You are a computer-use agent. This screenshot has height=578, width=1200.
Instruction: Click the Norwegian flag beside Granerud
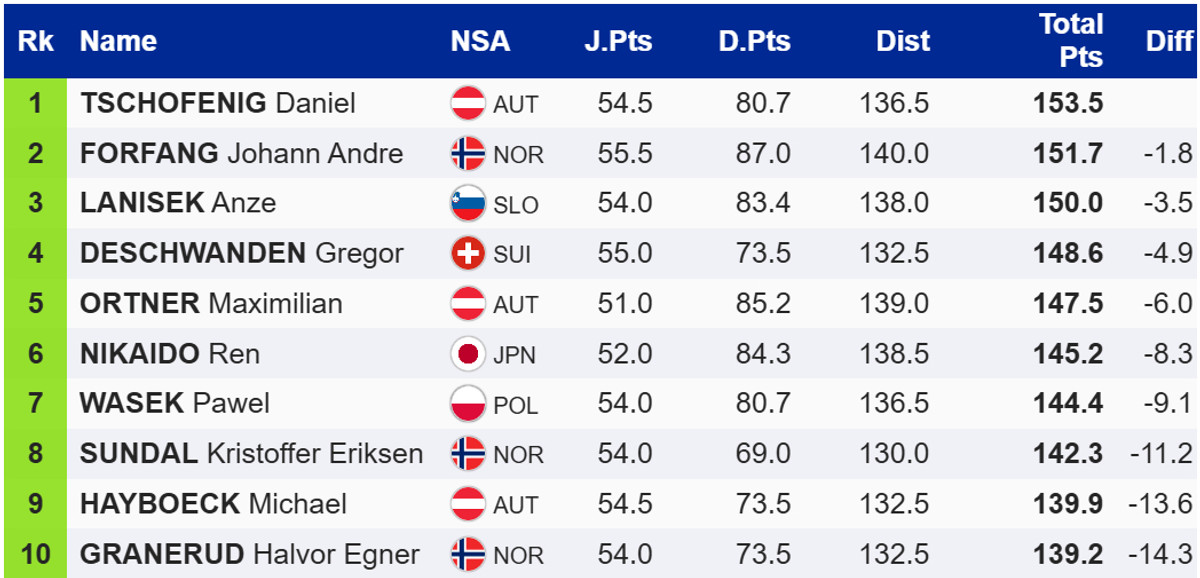tap(467, 554)
